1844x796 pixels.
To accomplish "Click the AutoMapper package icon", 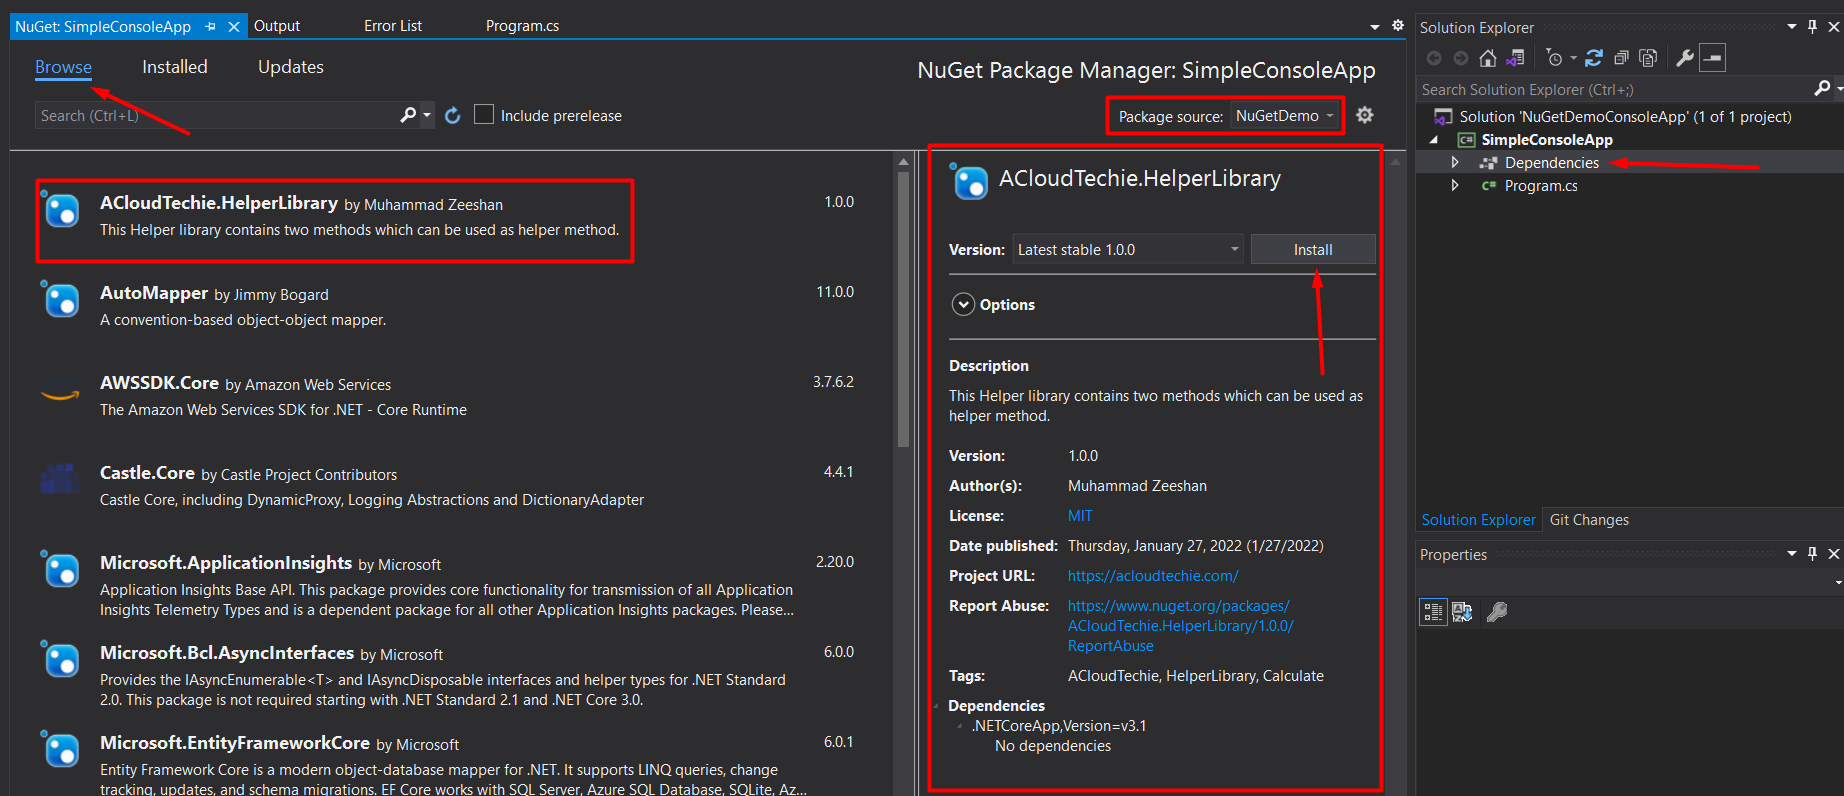I will pos(60,299).
